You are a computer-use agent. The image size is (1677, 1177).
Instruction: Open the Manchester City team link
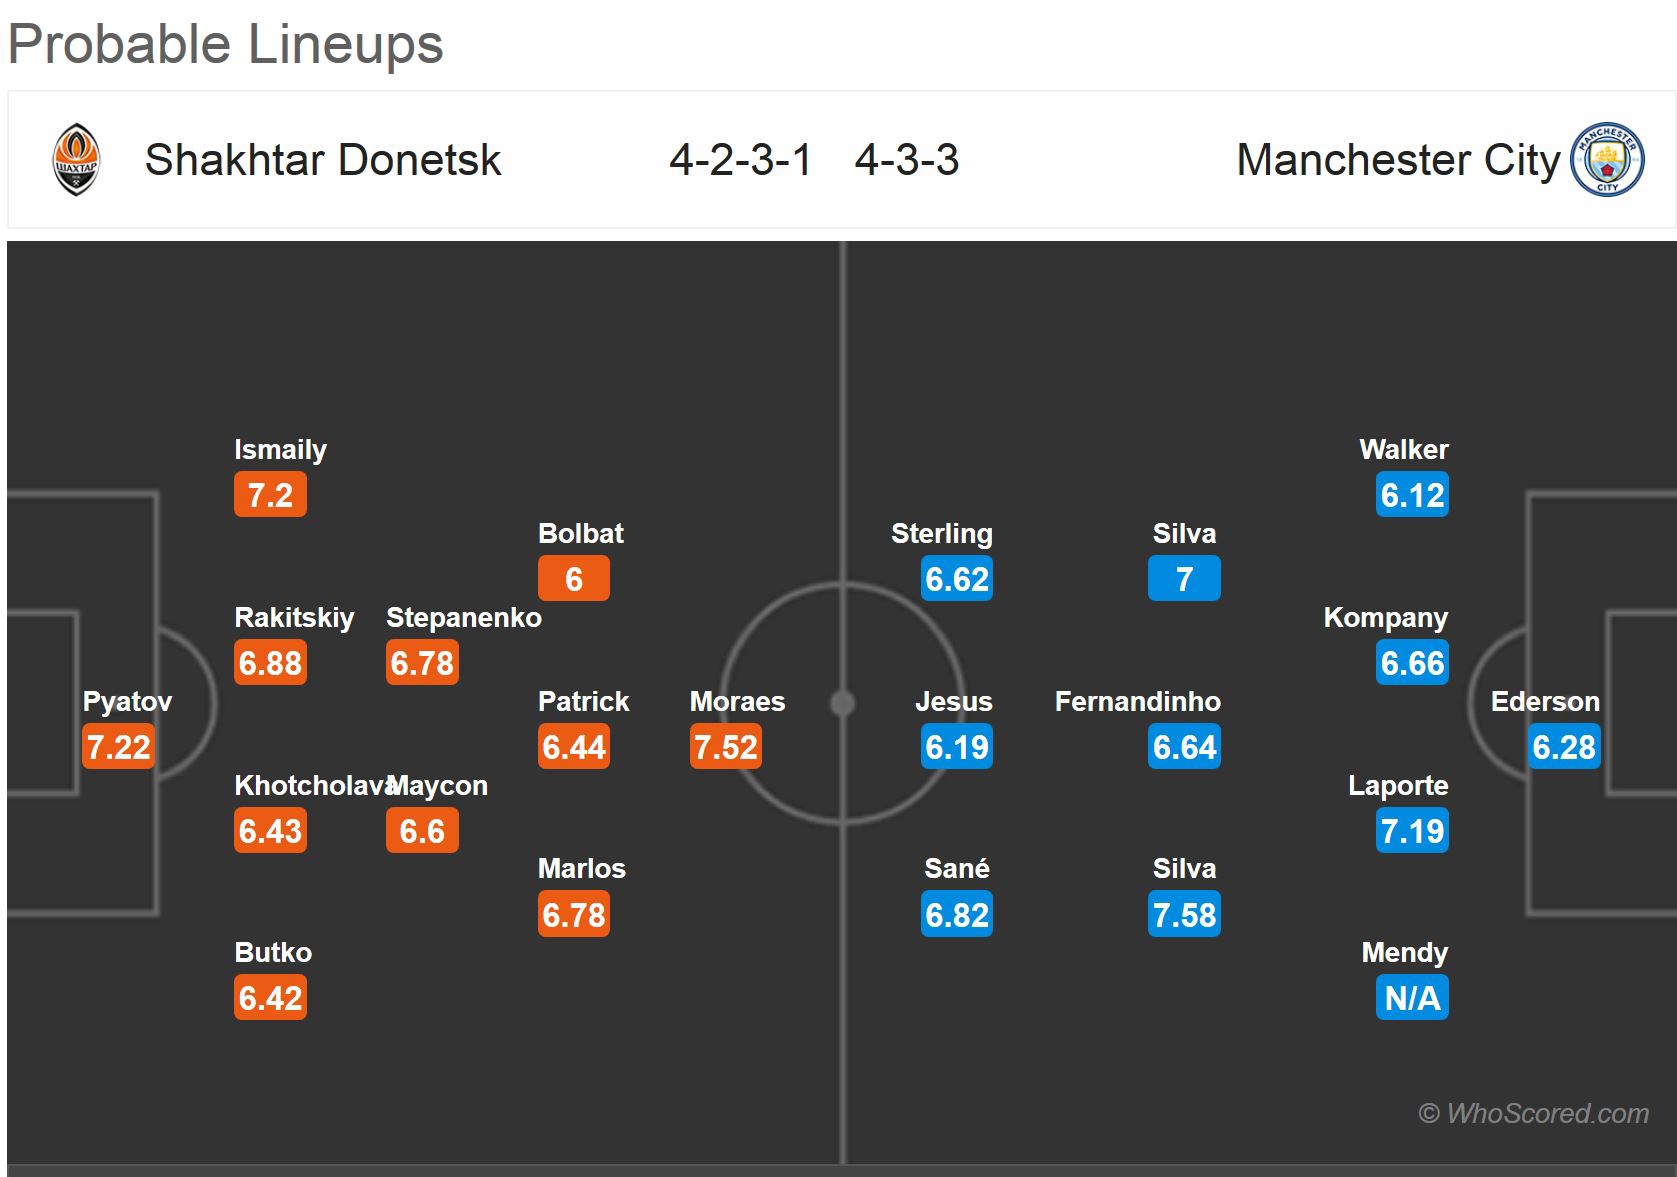tap(1397, 160)
